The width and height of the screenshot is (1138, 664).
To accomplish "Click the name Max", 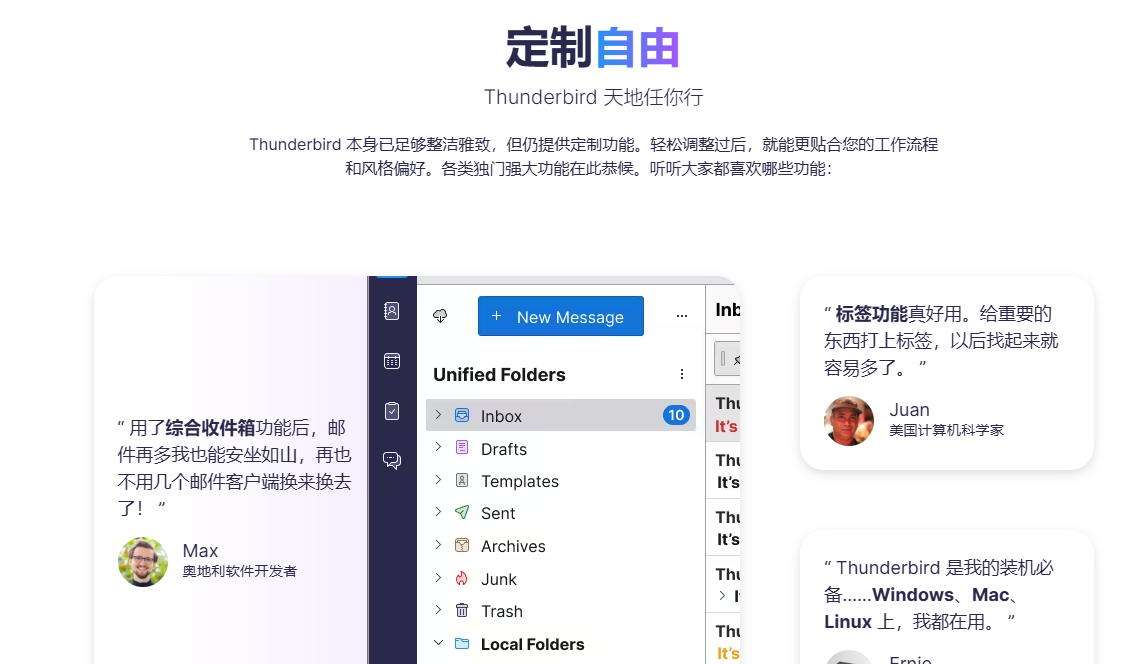I will 200,551.
